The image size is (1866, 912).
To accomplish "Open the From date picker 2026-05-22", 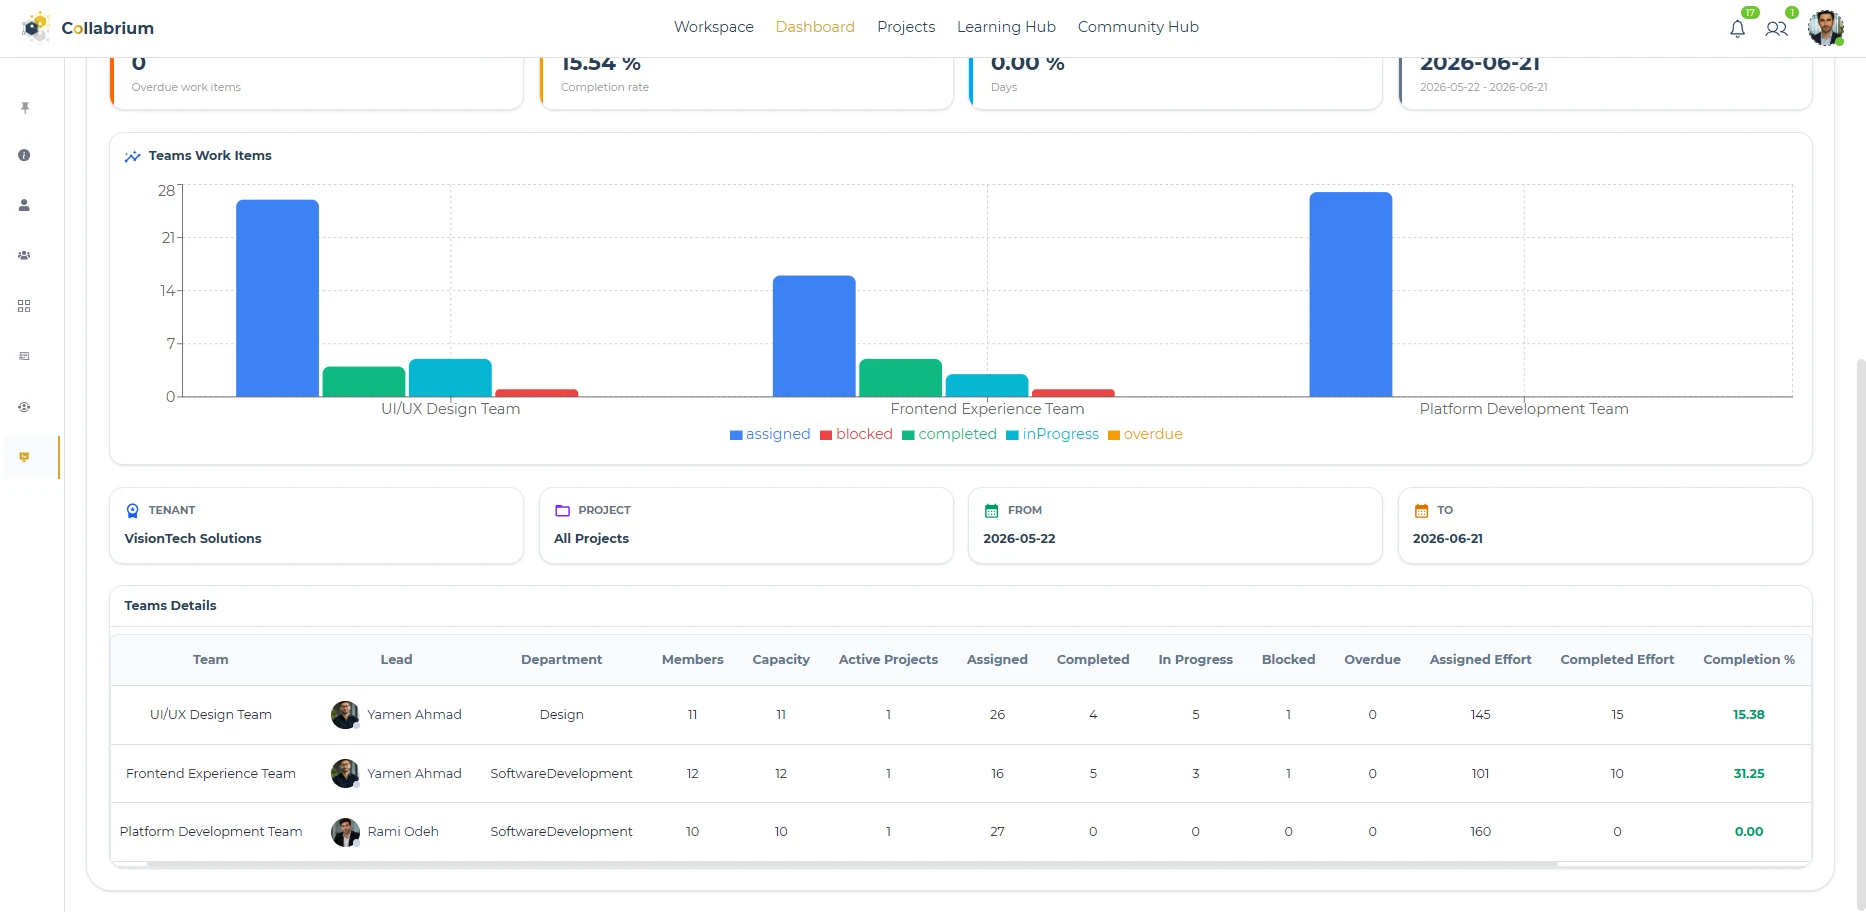I will 1175,526.
